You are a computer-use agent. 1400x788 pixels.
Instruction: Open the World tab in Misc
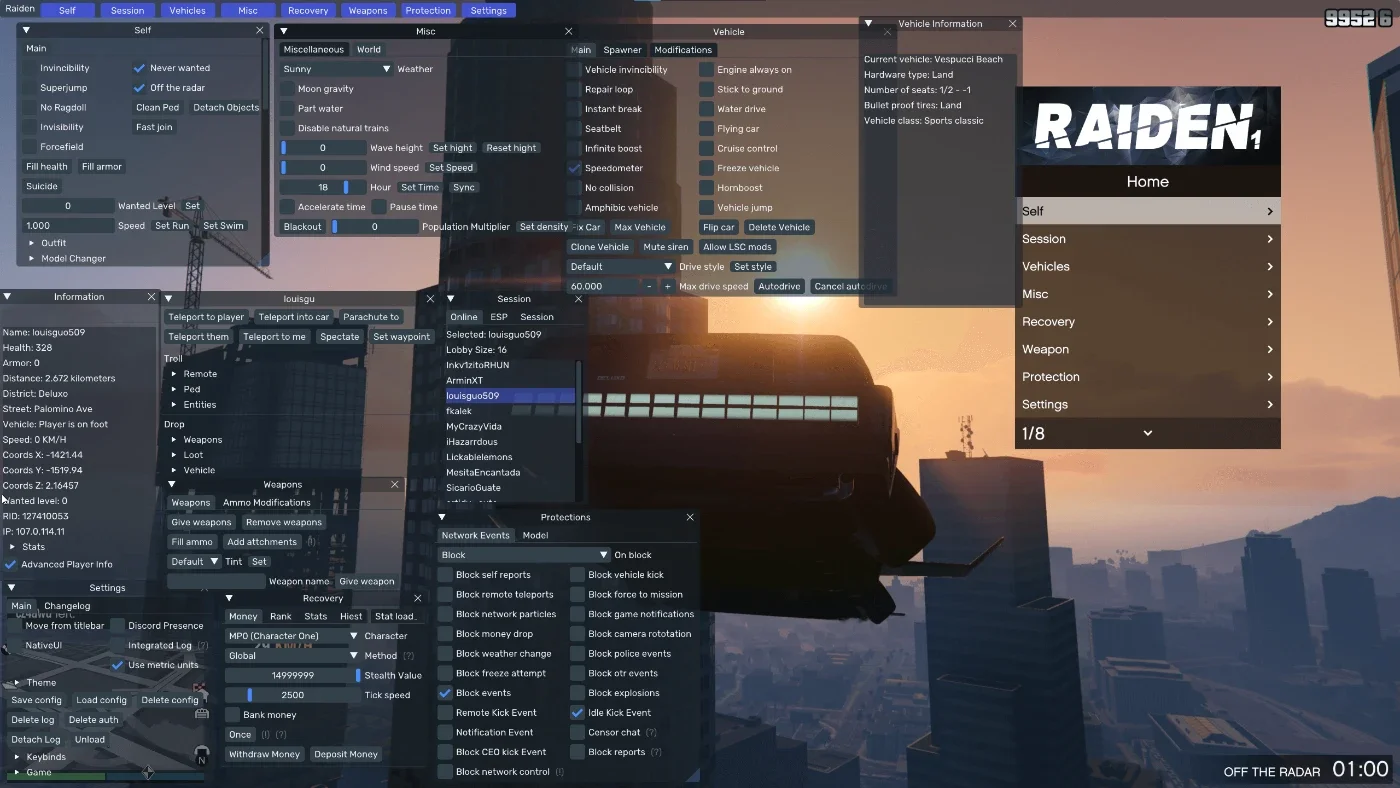369,49
